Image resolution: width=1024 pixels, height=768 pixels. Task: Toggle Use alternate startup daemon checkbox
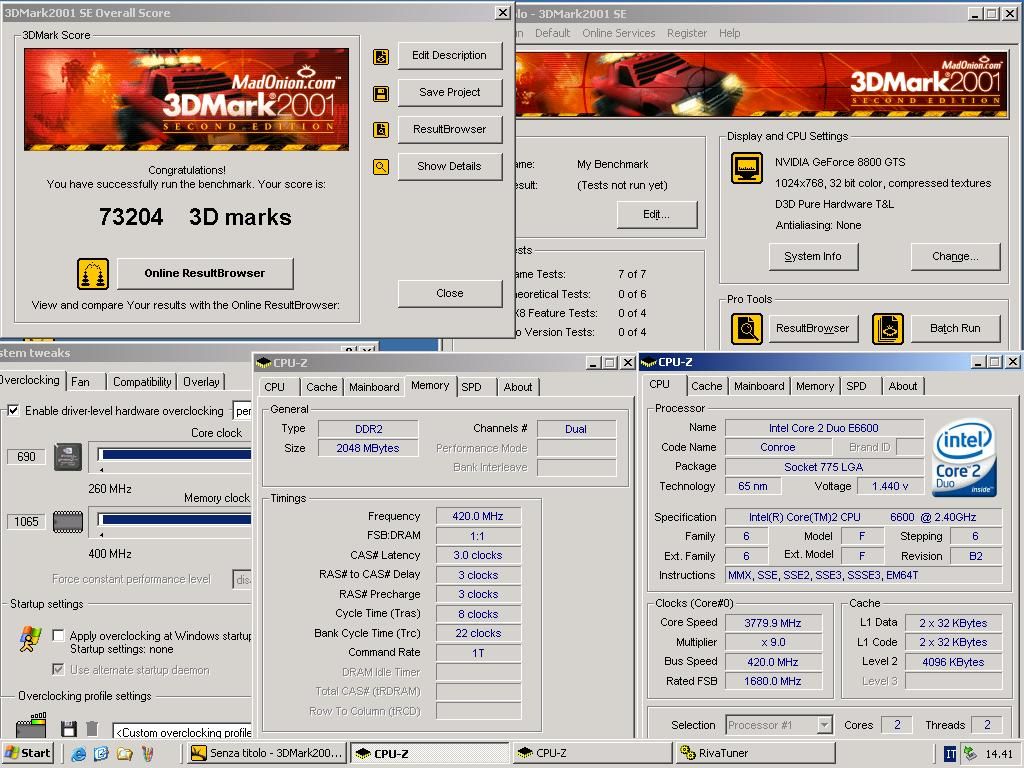(x=58, y=669)
